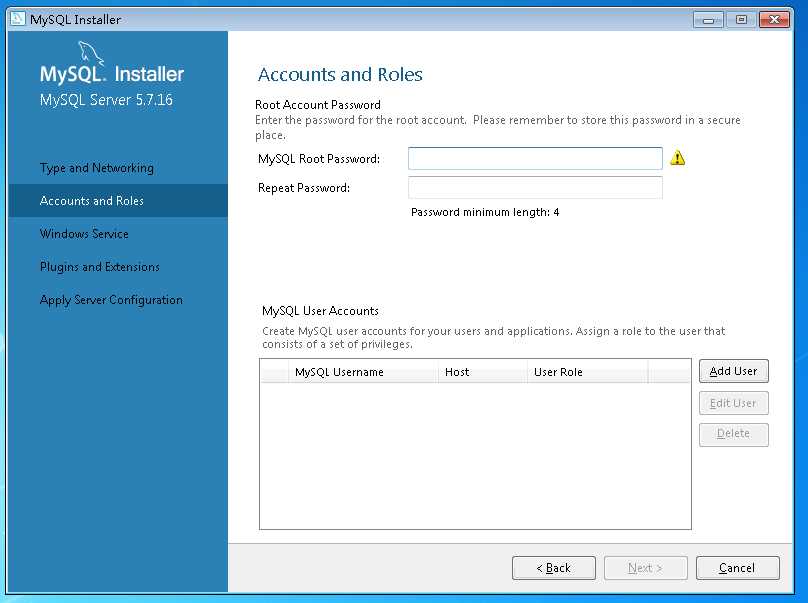The height and width of the screenshot is (603, 808).
Task: Click the MySQL Username column header
Action: 363,372
